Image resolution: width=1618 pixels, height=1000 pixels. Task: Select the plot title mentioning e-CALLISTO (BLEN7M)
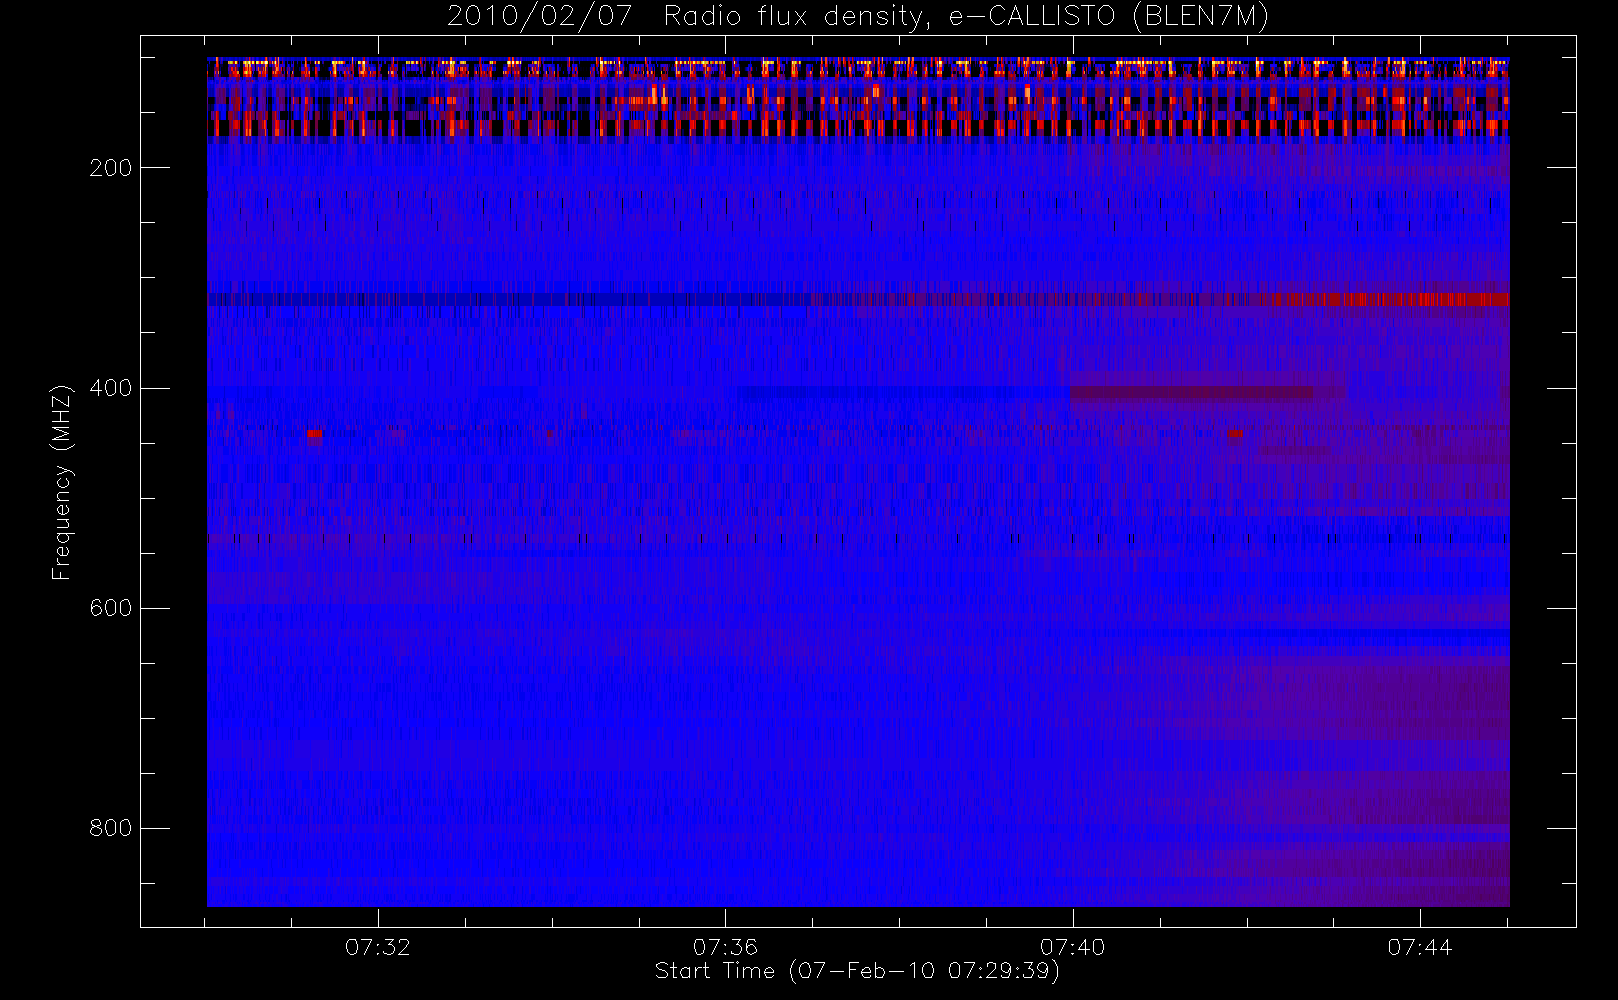tap(858, 16)
